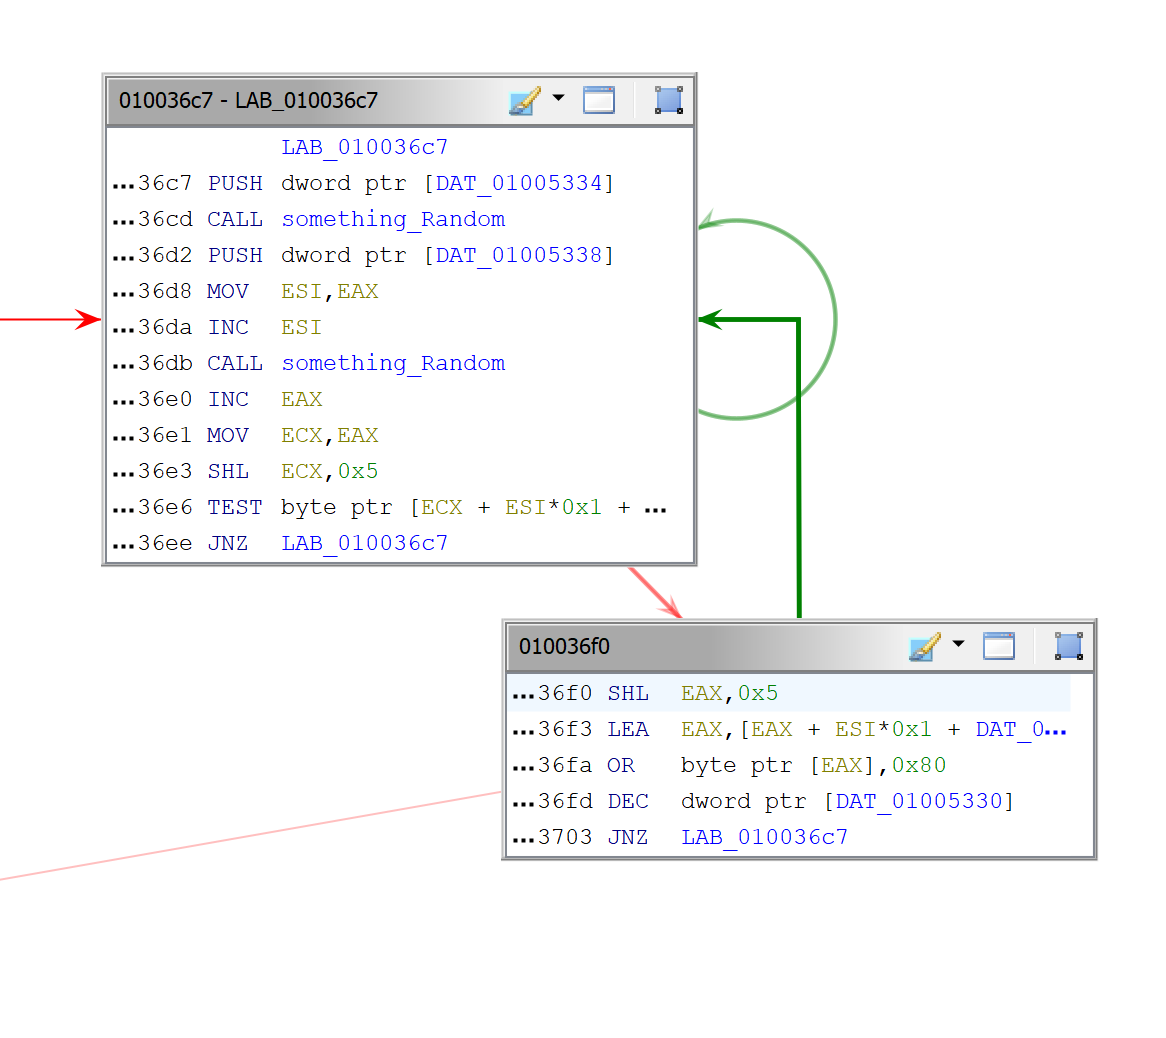
Task: Click the PUSH mnemonic at address 36c7
Action: coord(235,183)
